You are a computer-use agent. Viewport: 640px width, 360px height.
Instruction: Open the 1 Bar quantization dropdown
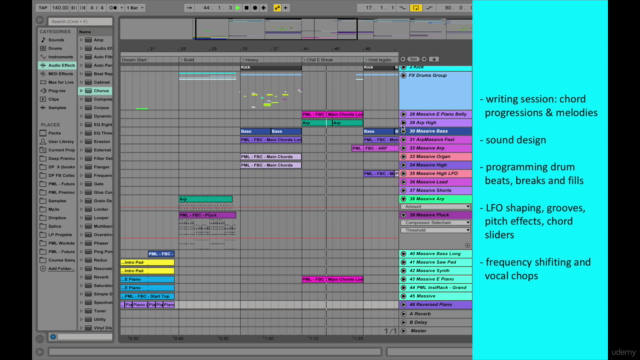click(135, 8)
